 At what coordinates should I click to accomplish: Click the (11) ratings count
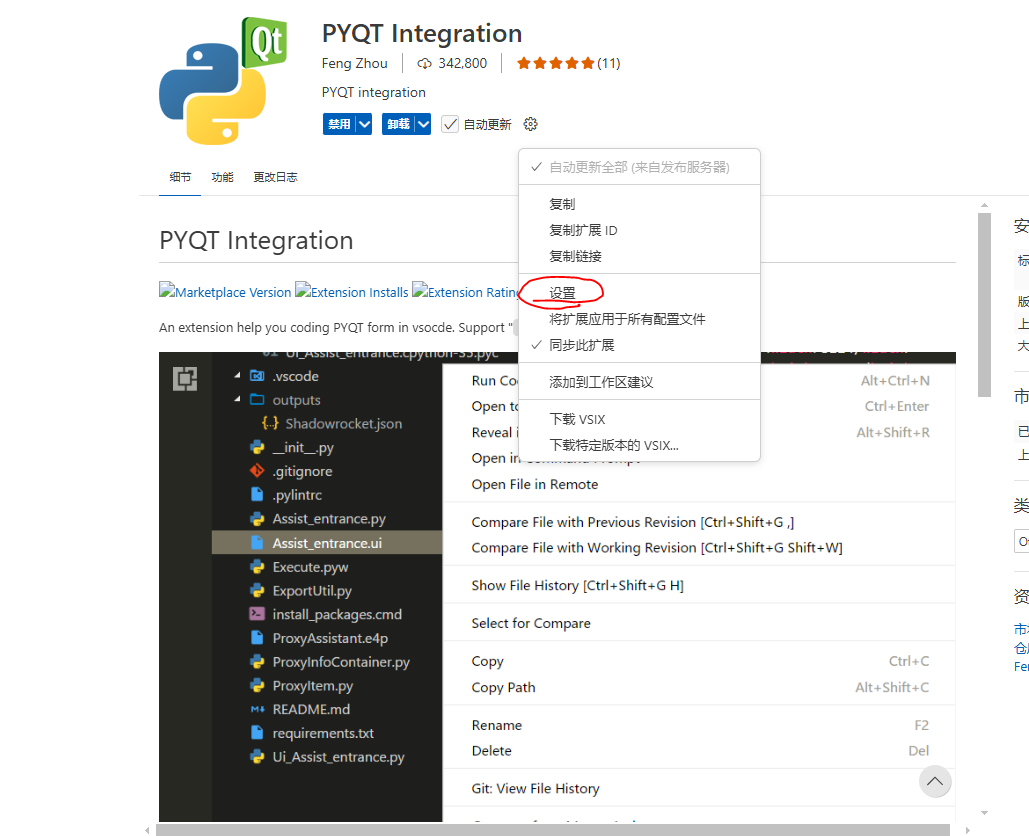tap(608, 63)
